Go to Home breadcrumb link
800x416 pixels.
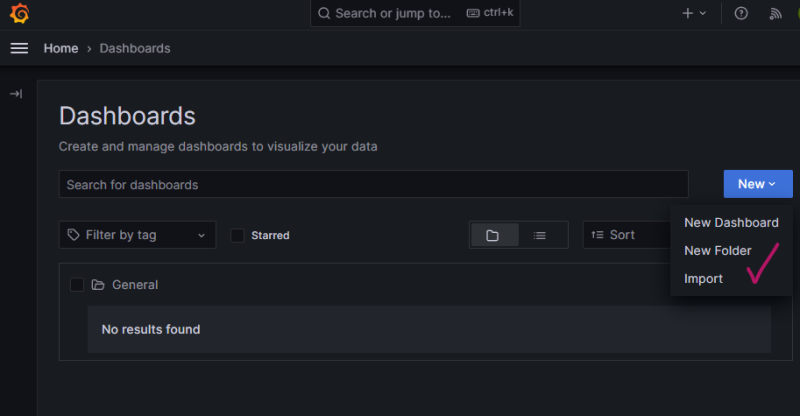[x=61, y=48]
